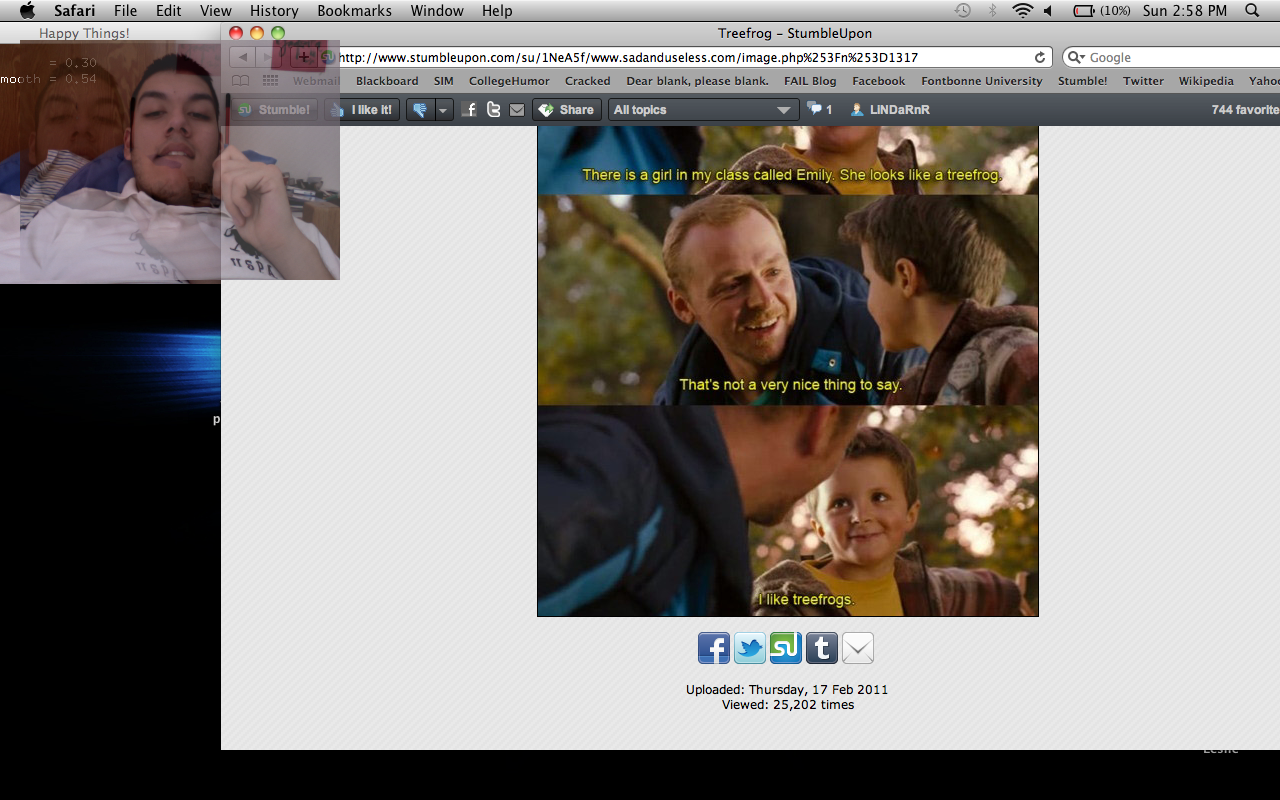This screenshot has width=1280, height=800.
Task: Share via the Twitter bird icon below the image
Action: 750,648
